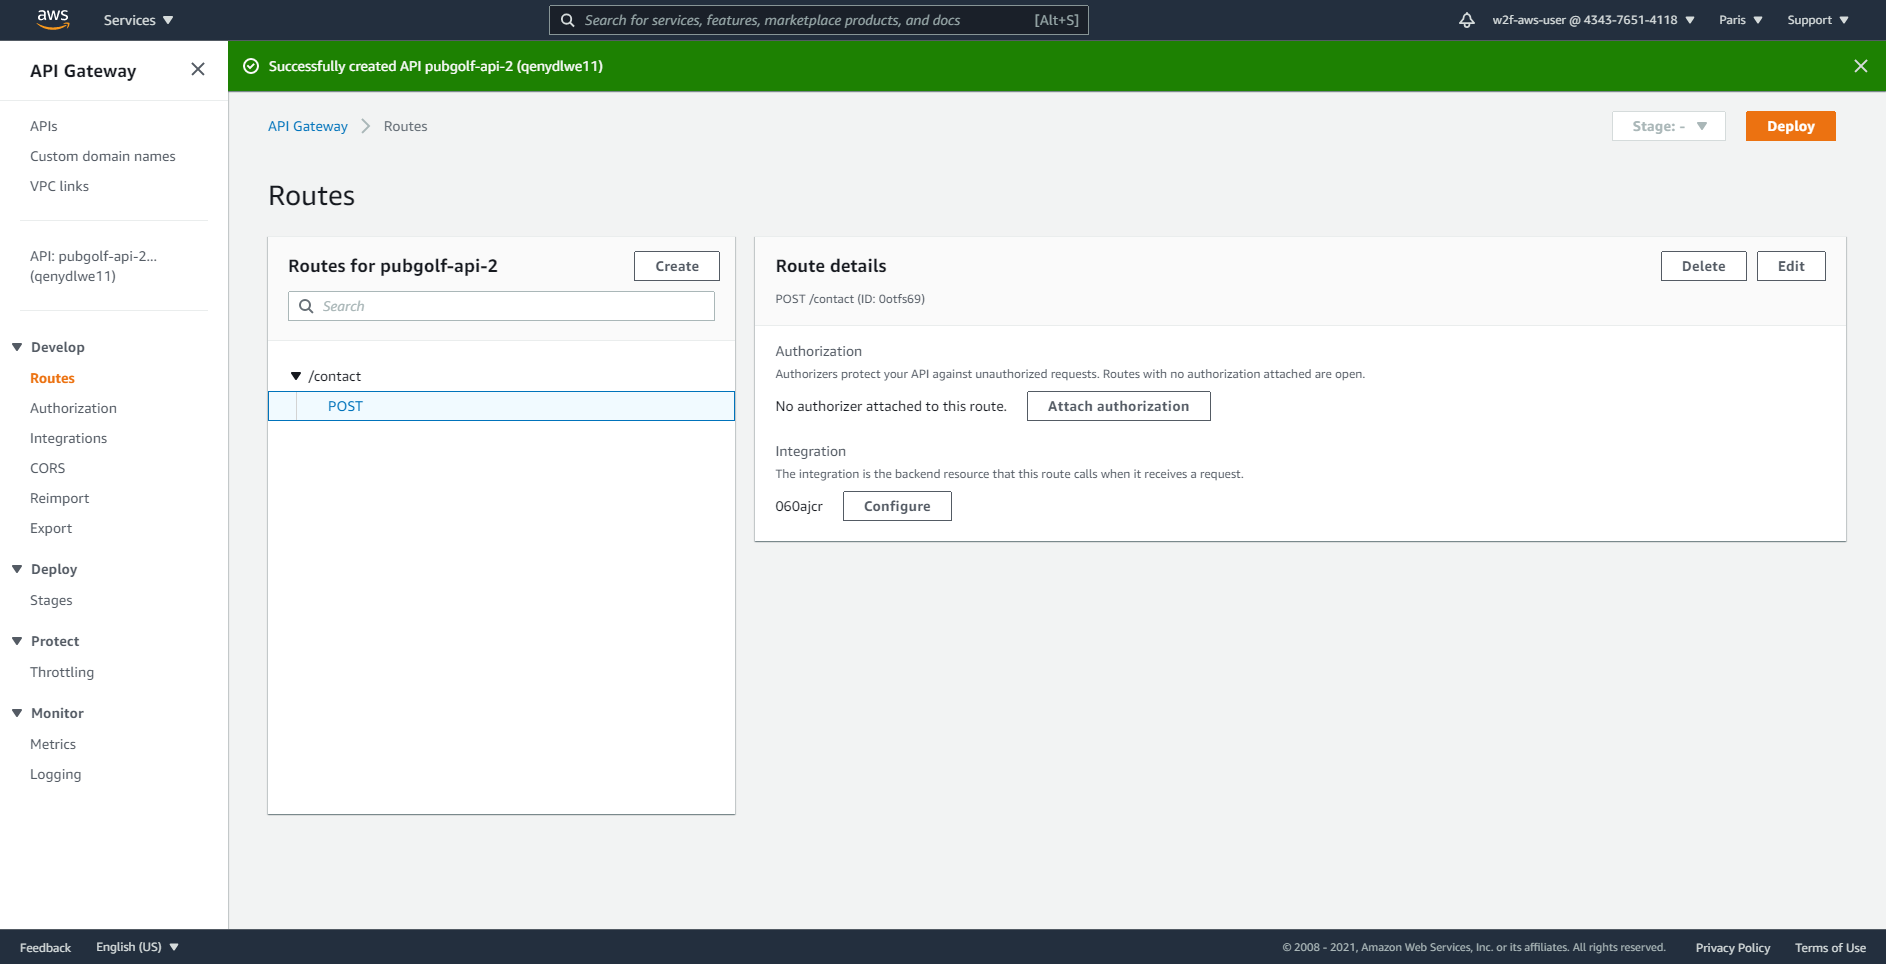1886x964 pixels.
Task: Collapse the Protect section
Action: 17,641
